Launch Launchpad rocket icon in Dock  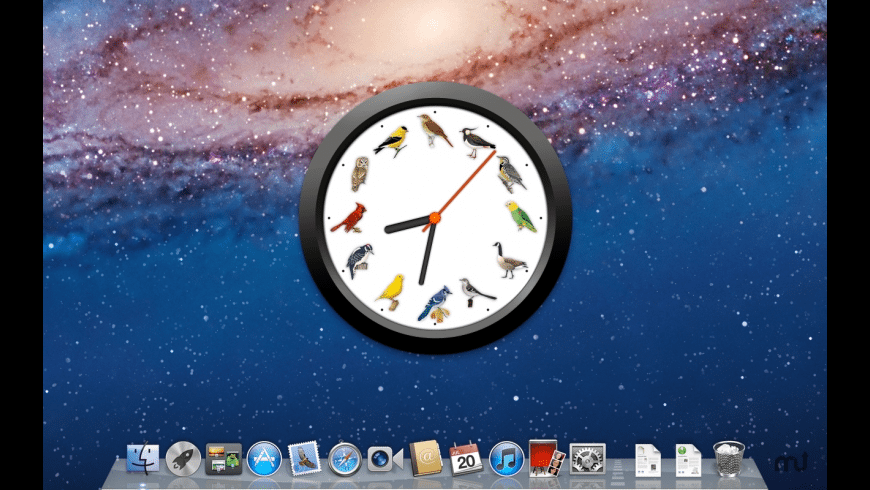pos(183,459)
